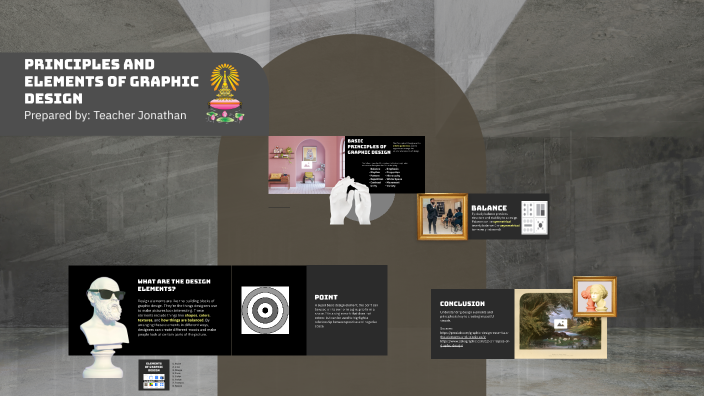
Task: Click the second source link in Conclusion
Action: coord(475,343)
